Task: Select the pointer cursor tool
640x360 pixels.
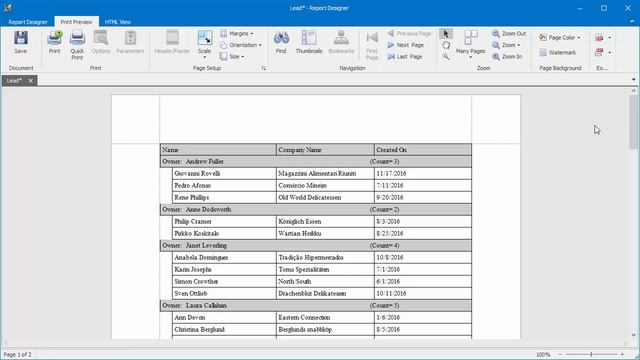Action: (446, 33)
